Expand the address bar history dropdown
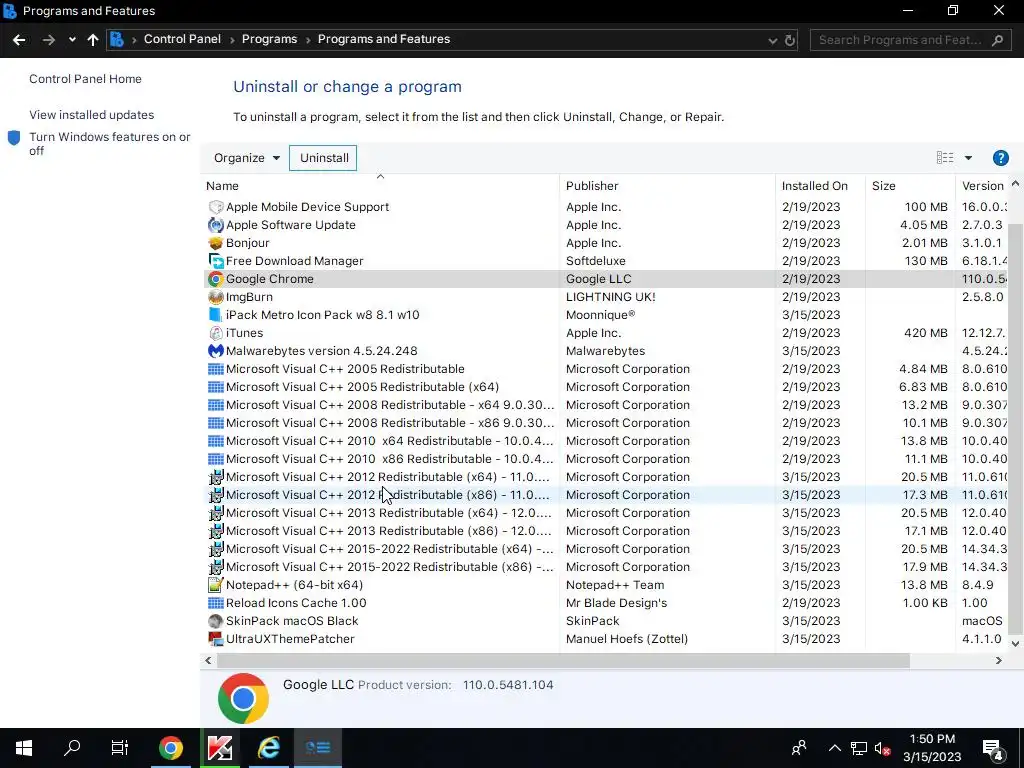 (773, 40)
